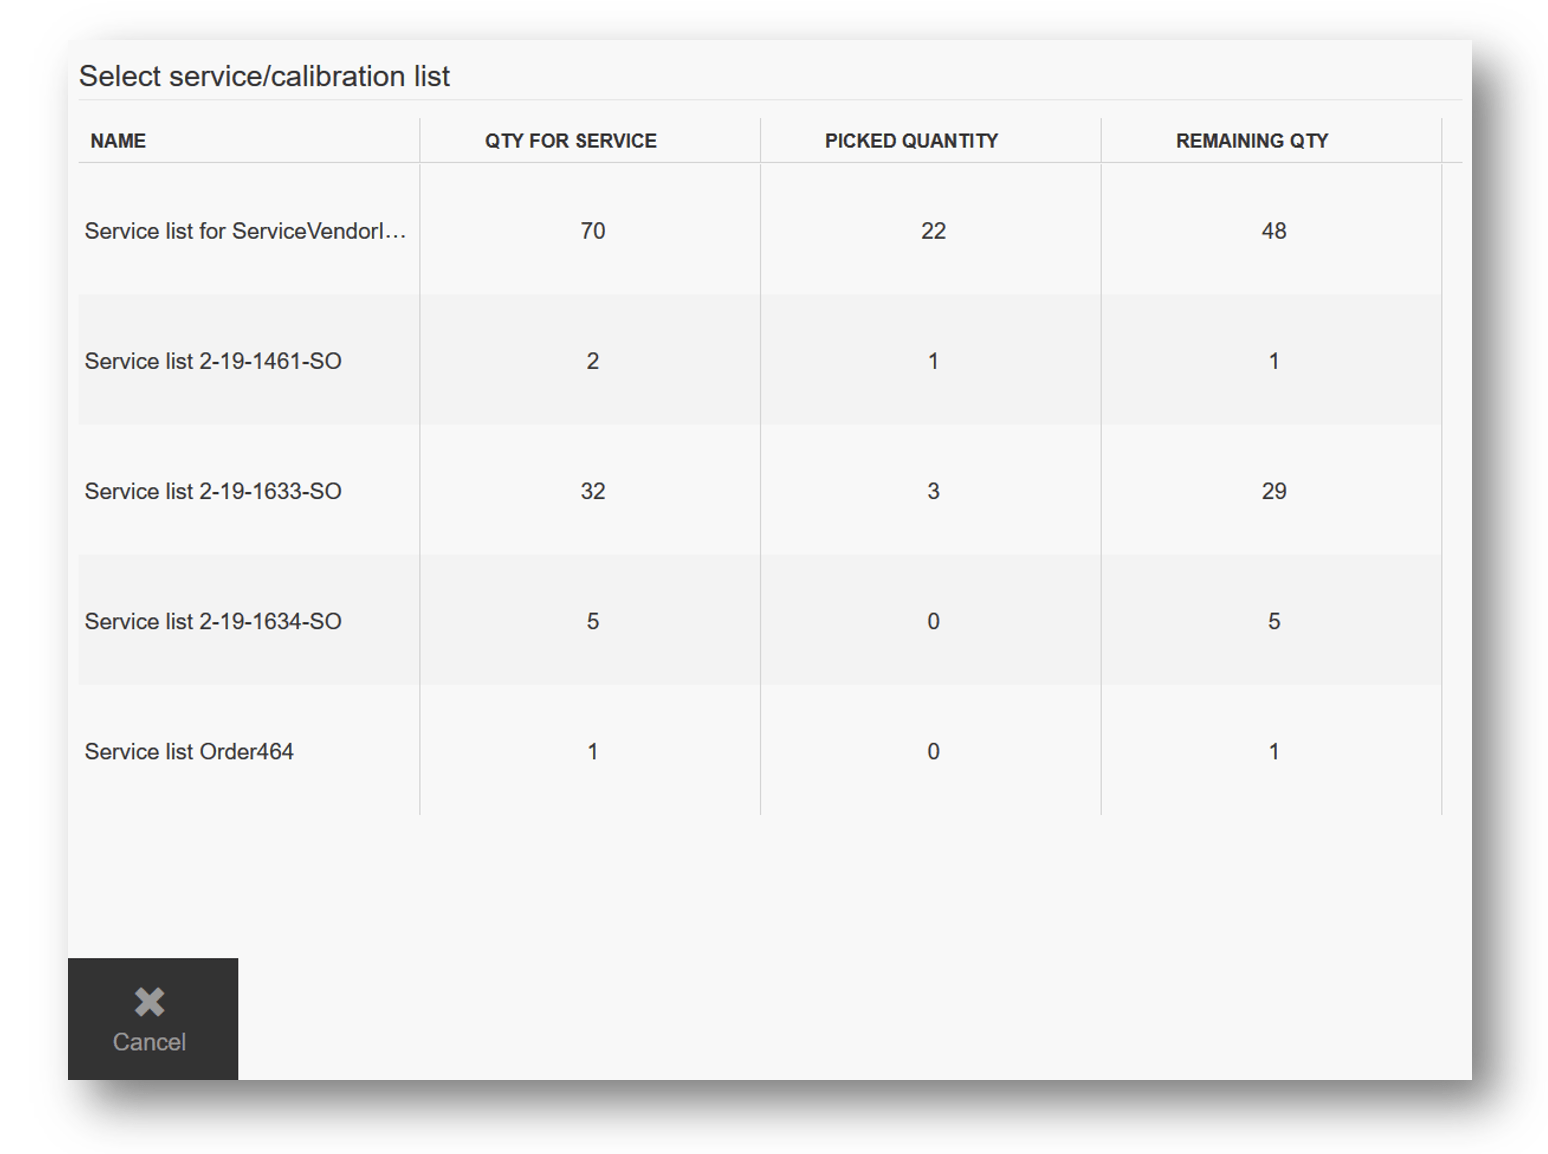Screen dimensions: 1548x1154
Task: Click picked quantity value 22
Action: pyautogui.click(x=933, y=231)
